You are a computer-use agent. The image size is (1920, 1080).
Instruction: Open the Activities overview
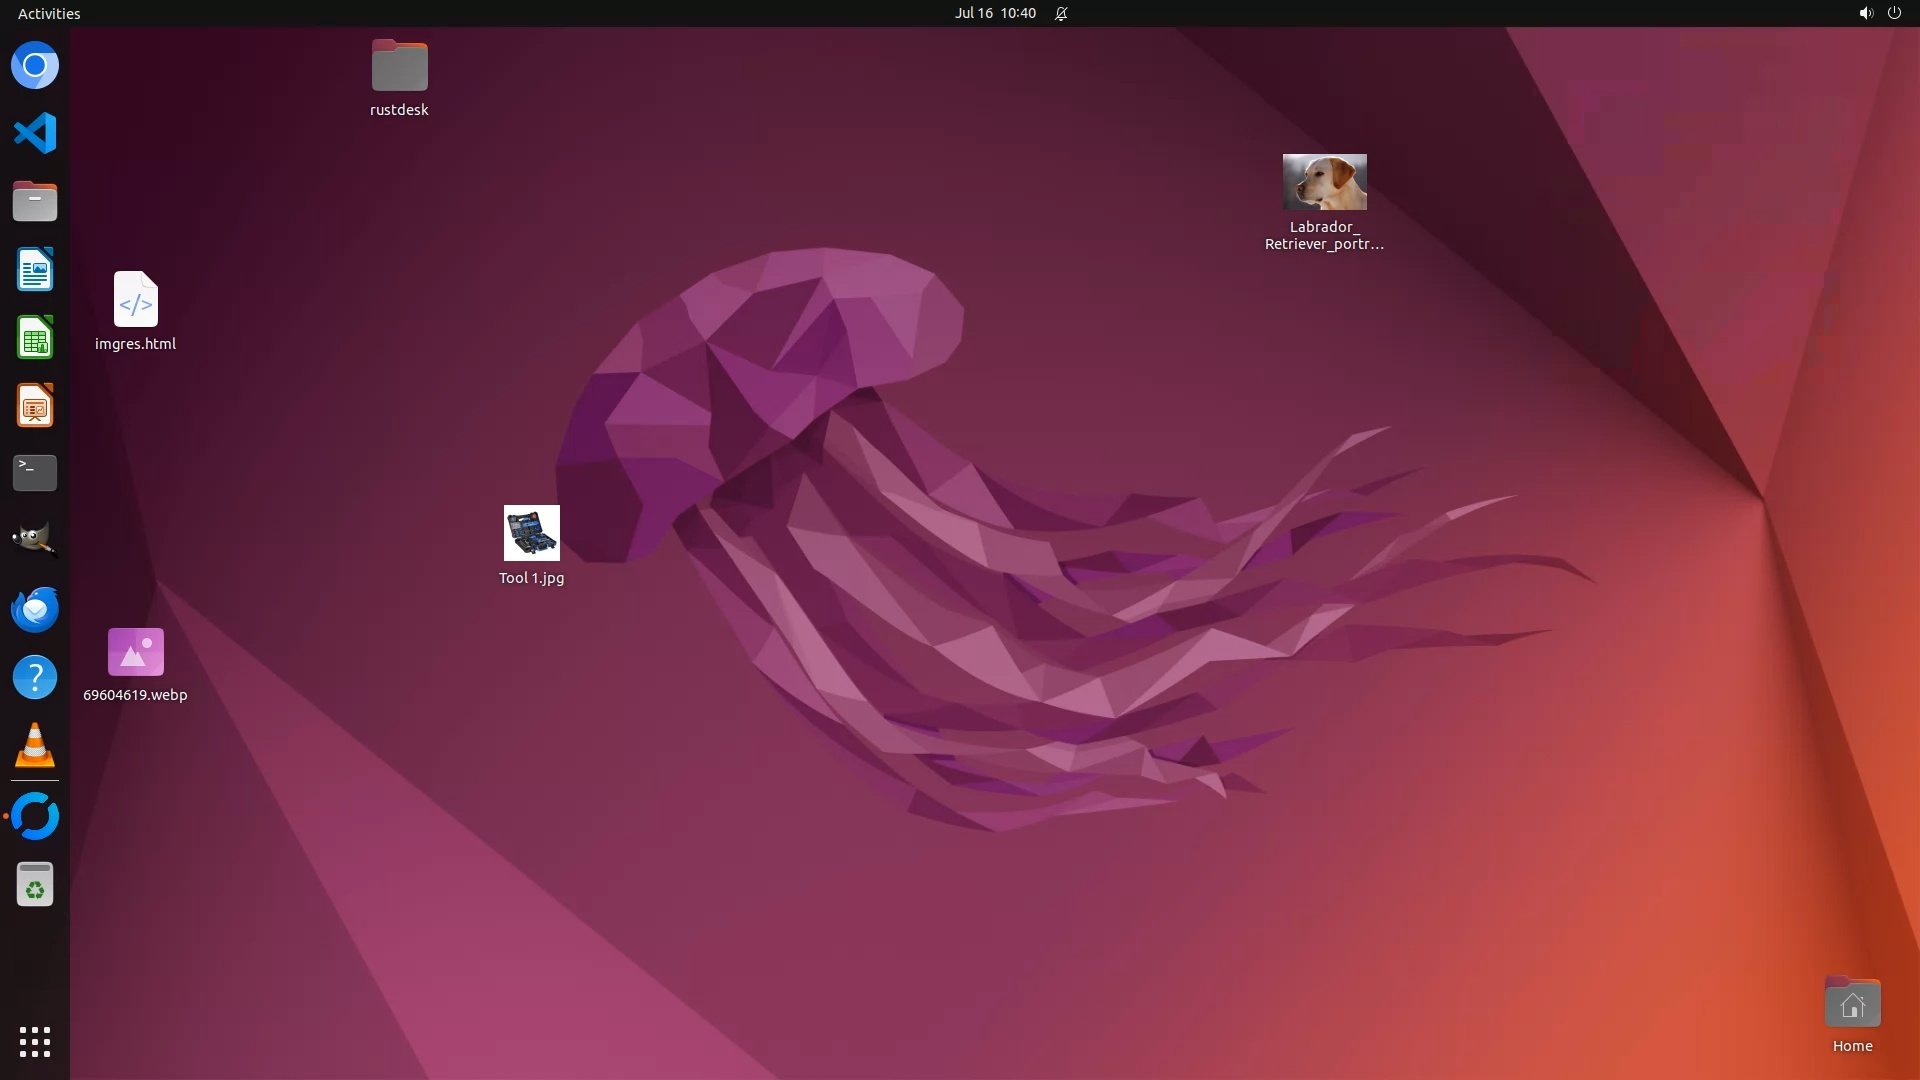(49, 13)
